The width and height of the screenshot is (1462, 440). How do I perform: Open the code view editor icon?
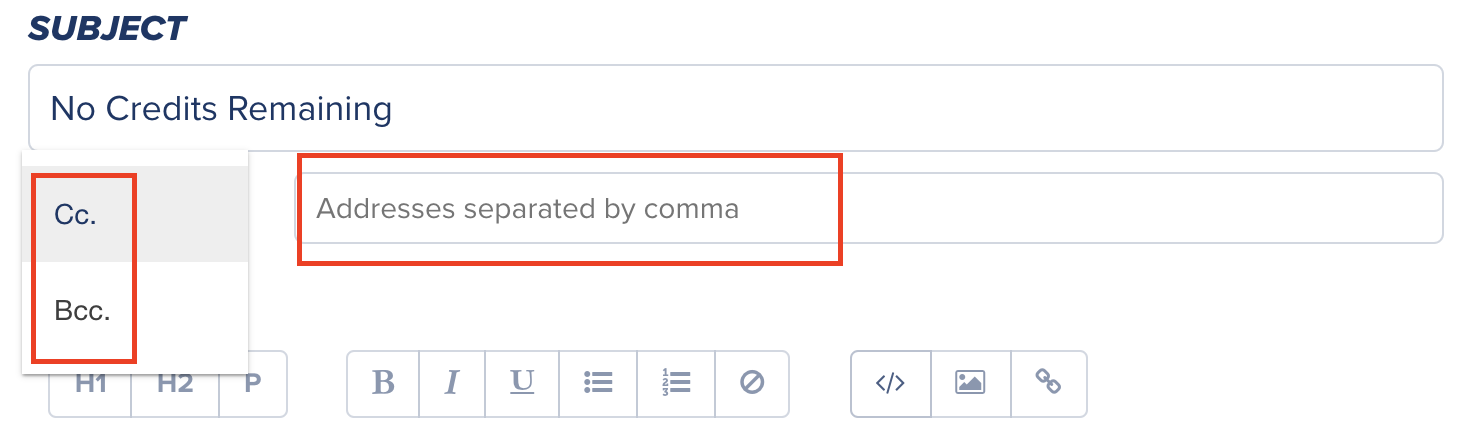pyautogui.click(x=890, y=383)
